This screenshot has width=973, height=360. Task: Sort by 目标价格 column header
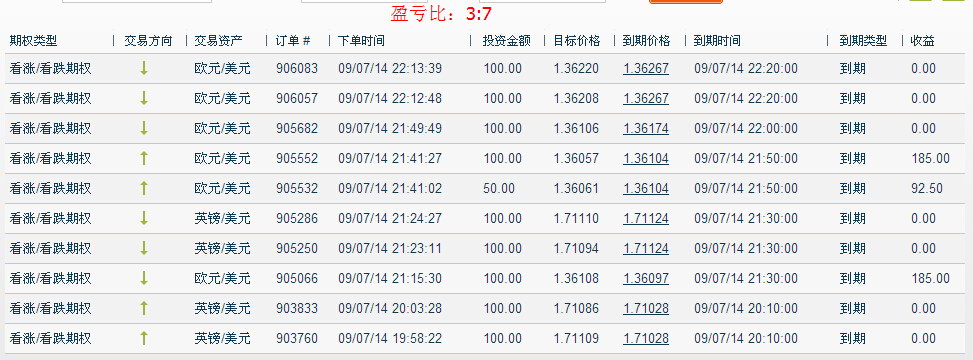[577, 41]
